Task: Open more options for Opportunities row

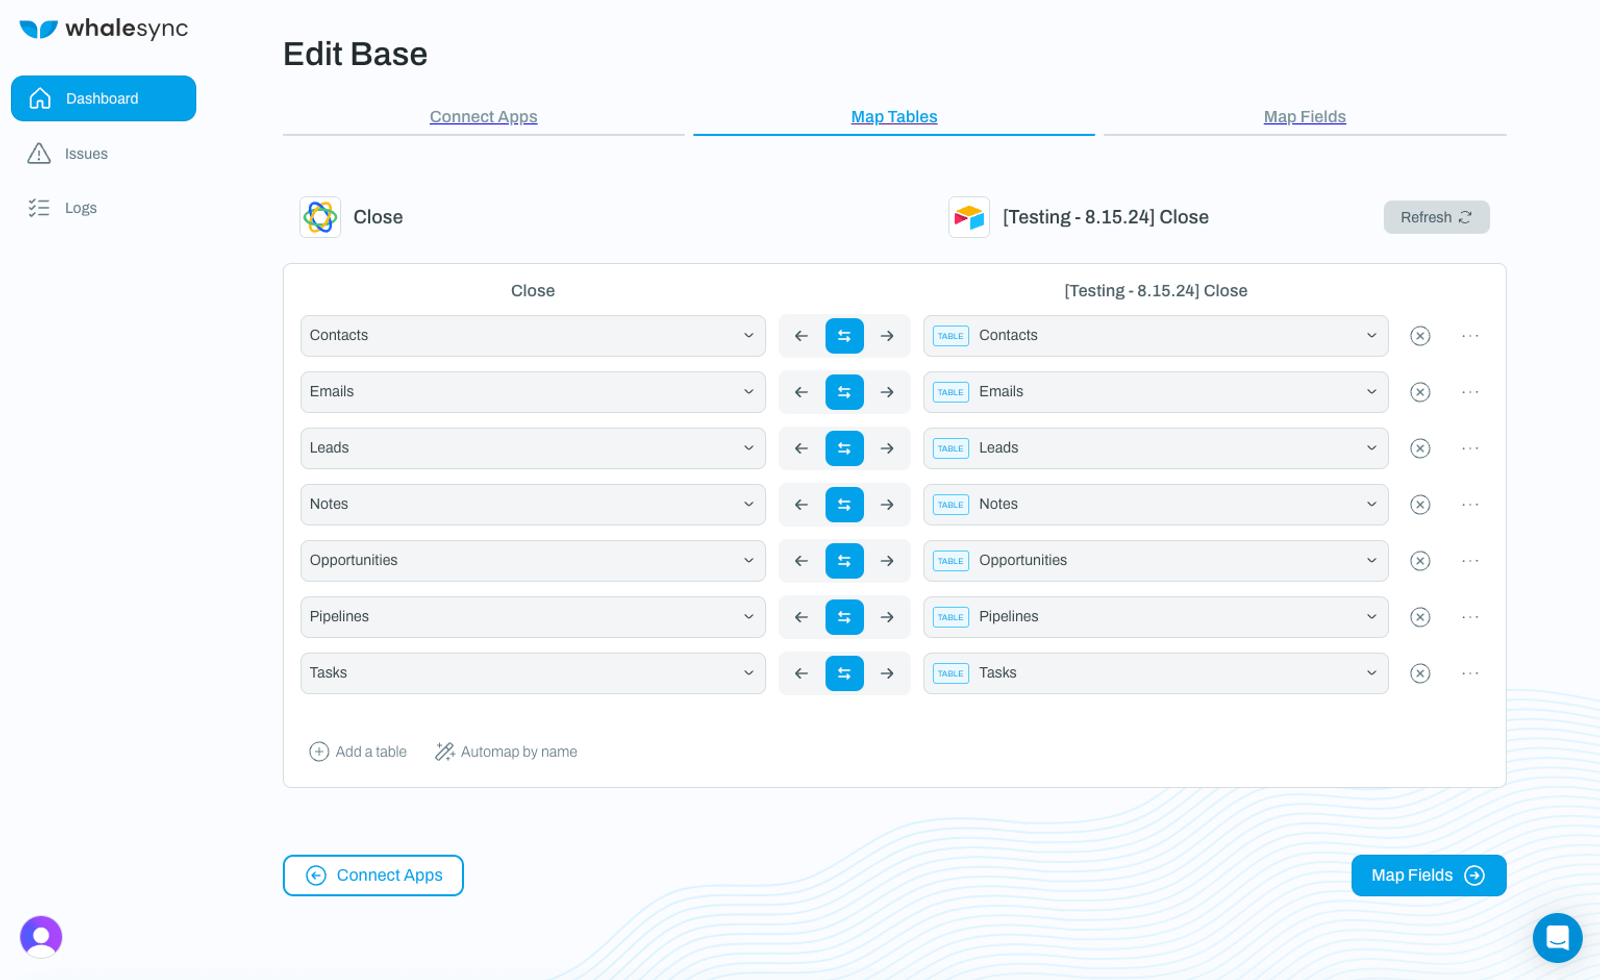Action: click(1470, 561)
